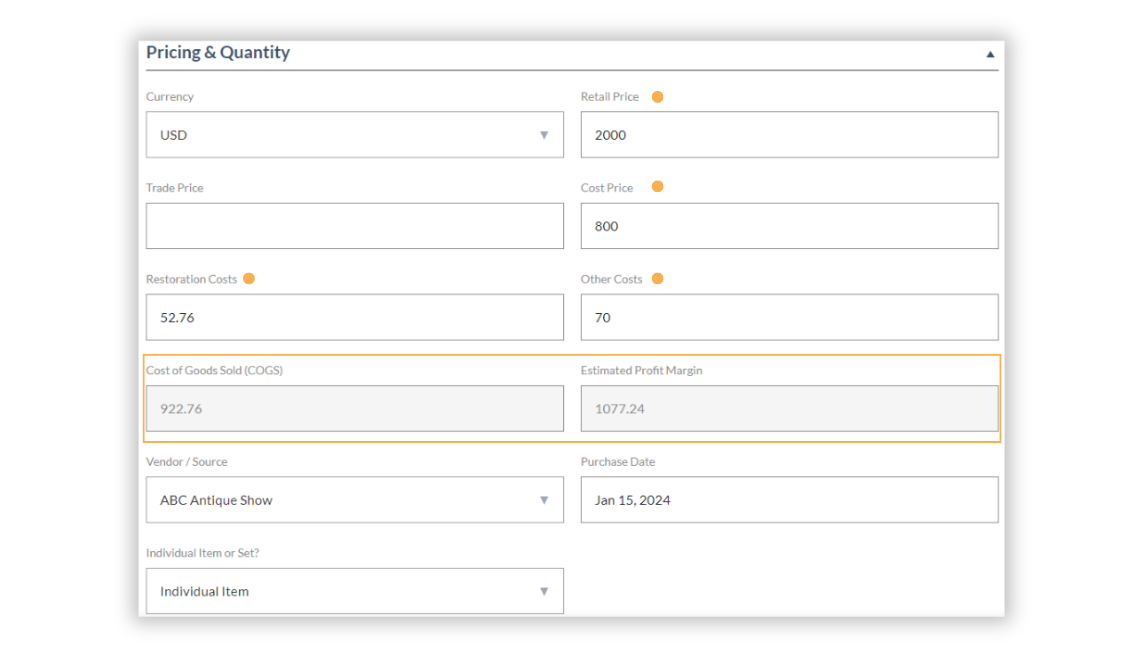Click the Estimated Profit Margin field
Viewport: 1143px width, 650px height.
[789, 408]
